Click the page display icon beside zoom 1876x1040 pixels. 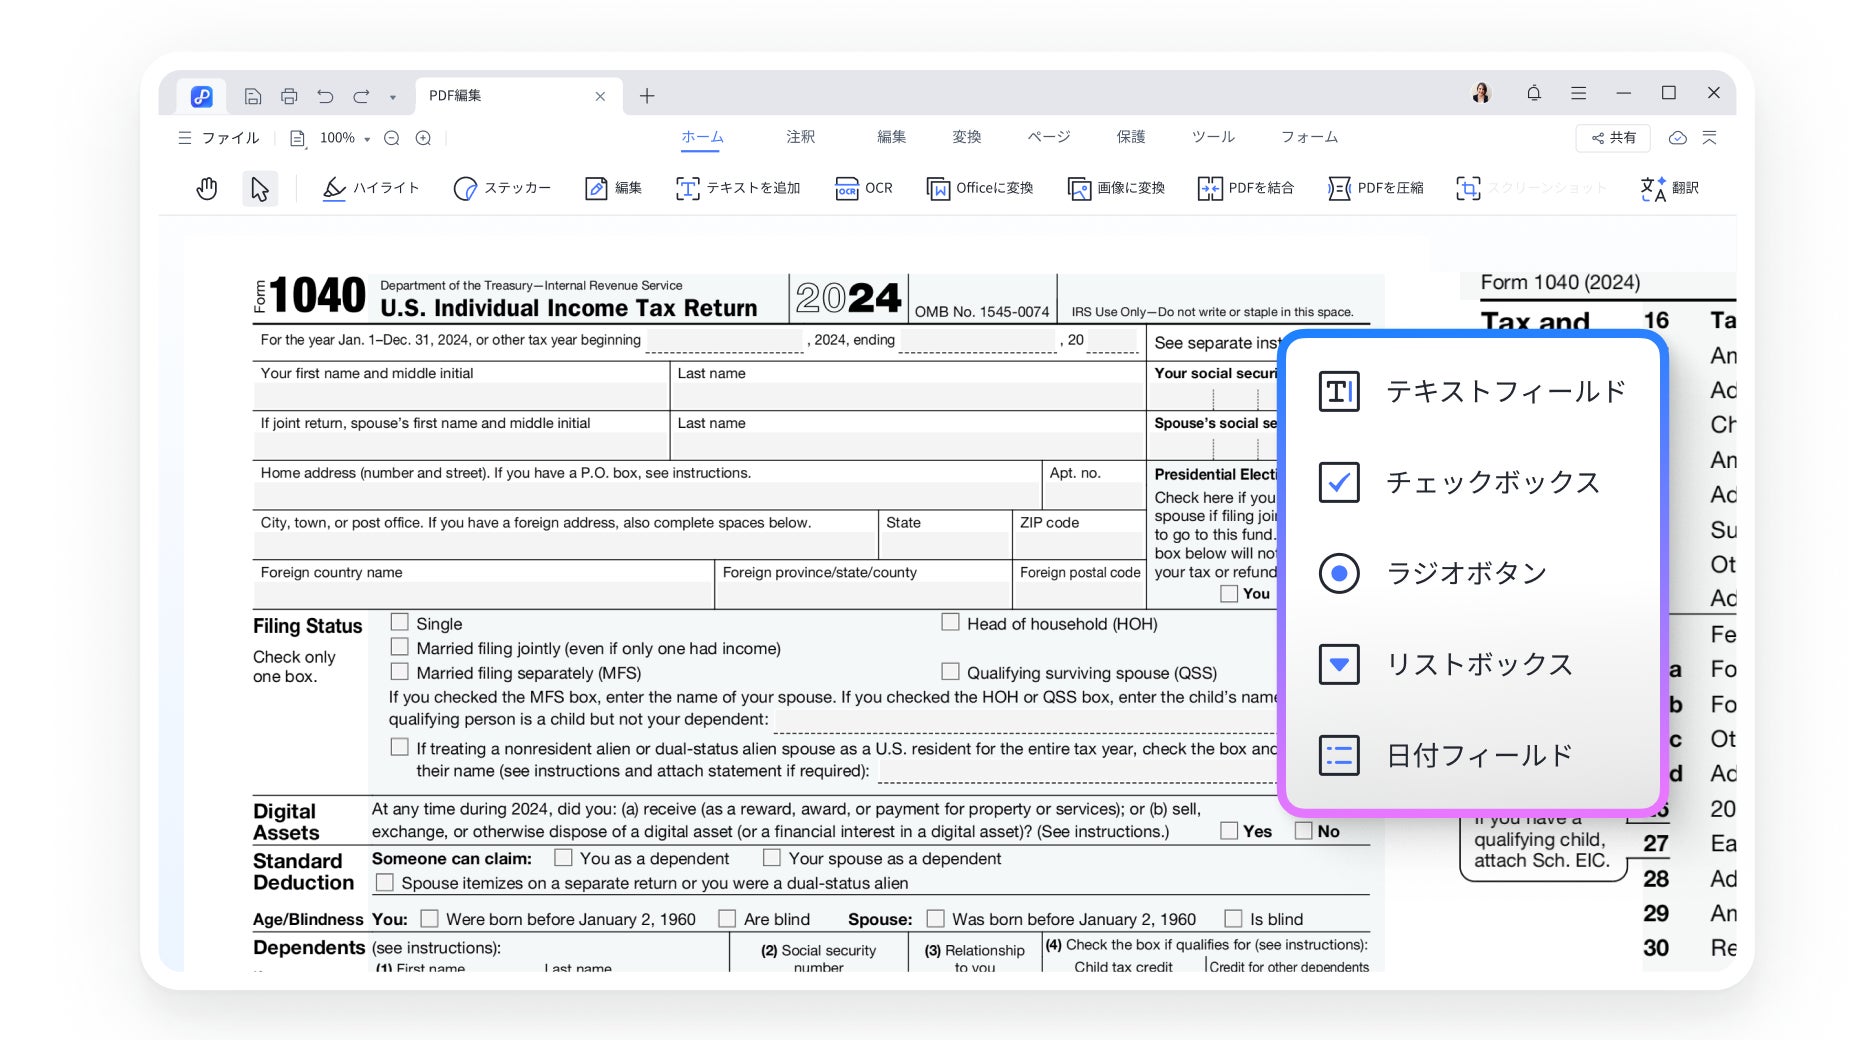pyautogui.click(x=297, y=138)
